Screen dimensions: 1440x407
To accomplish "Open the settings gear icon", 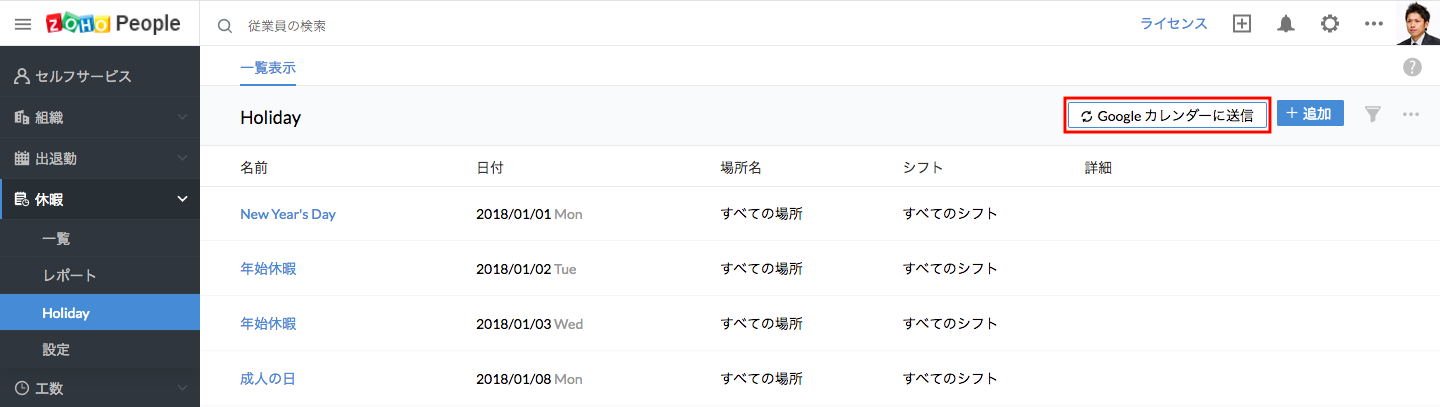I will (x=1330, y=24).
